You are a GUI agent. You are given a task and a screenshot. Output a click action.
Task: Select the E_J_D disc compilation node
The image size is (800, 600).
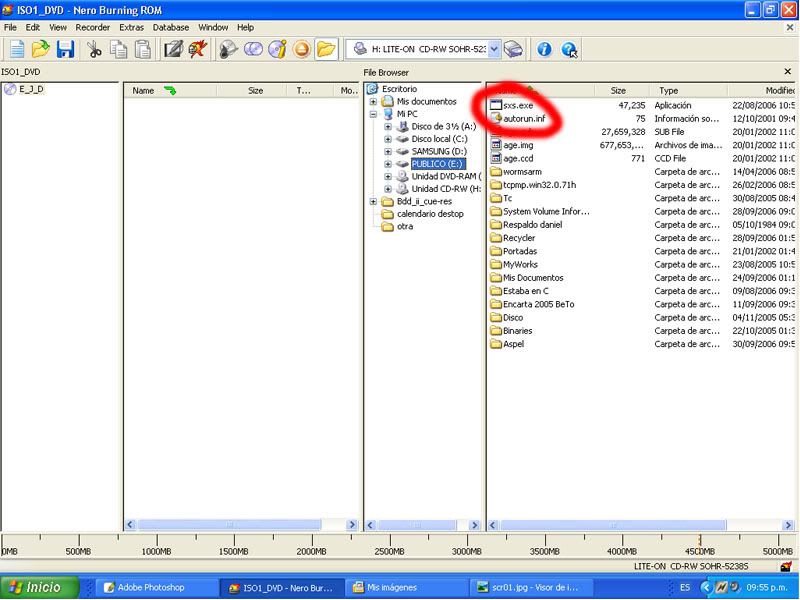pos(32,89)
